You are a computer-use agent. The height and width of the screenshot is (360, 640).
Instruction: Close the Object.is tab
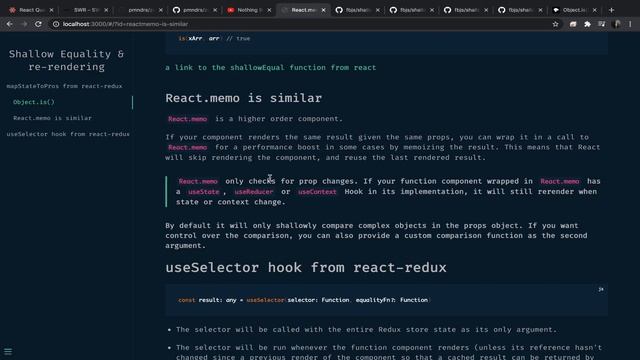pos(594,10)
